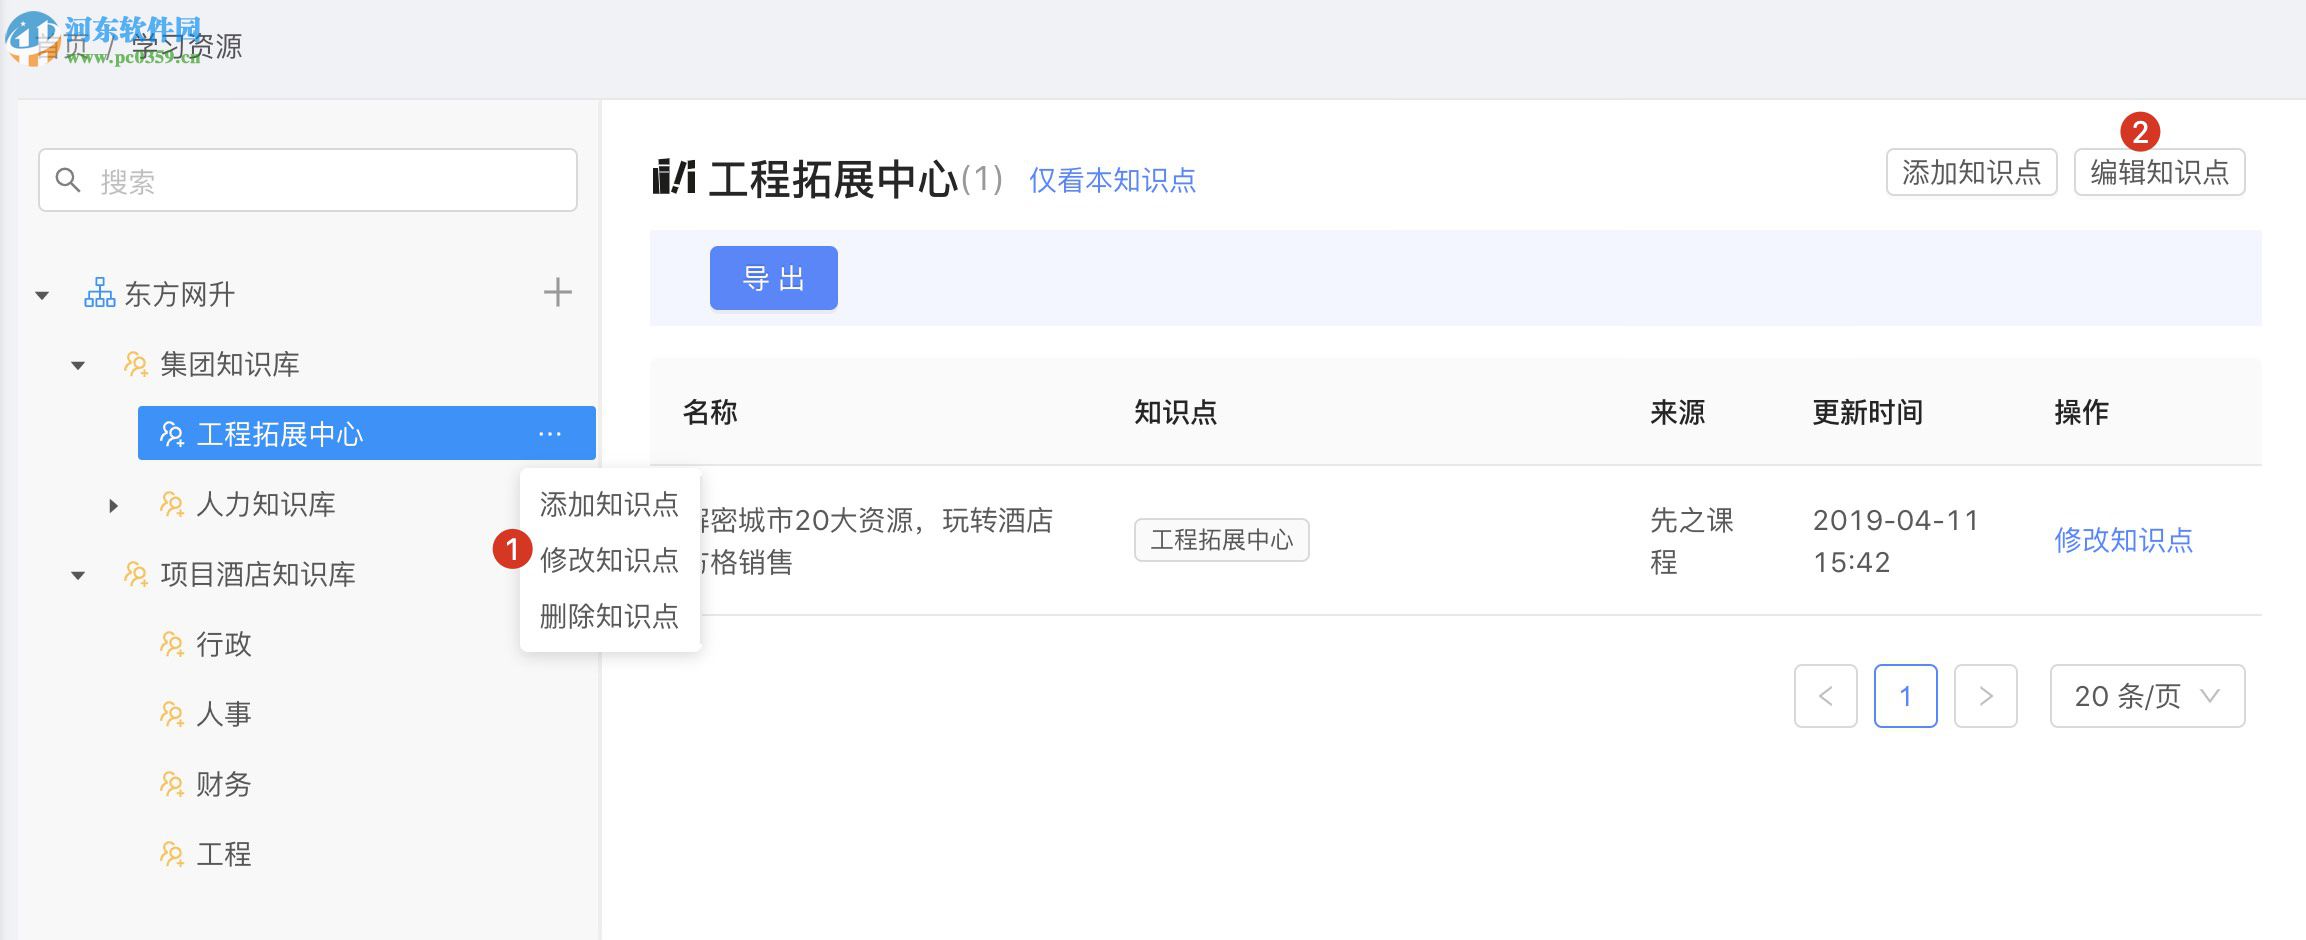Click the 先之课程 source cell
The image size is (2306, 940).
pyautogui.click(x=1691, y=541)
